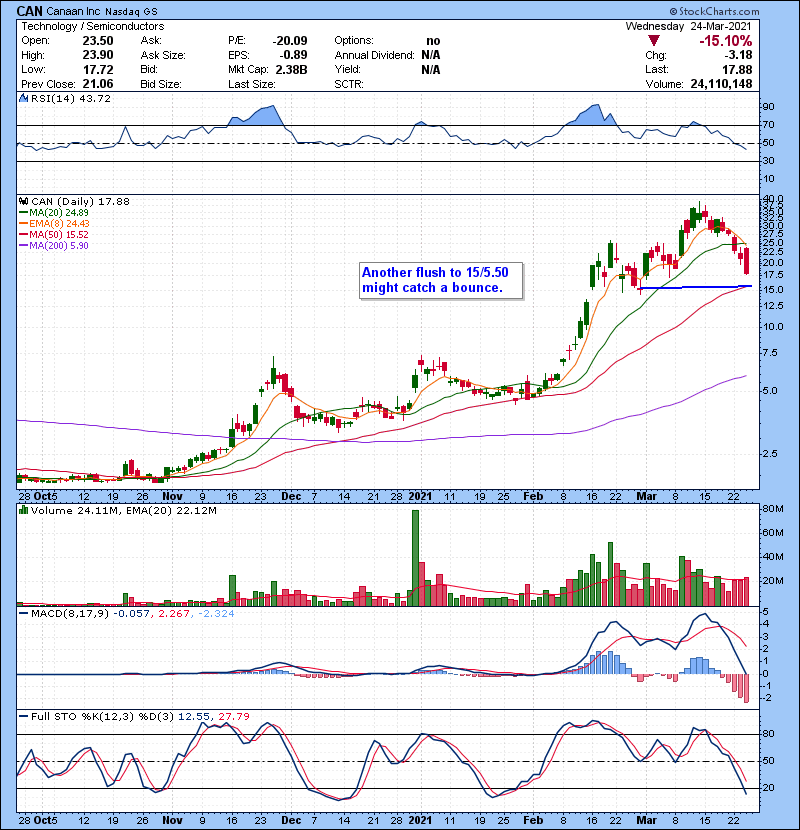The height and width of the screenshot is (830, 800).
Task: Click the tallest green volume bar near 80M
Action: tap(415, 558)
